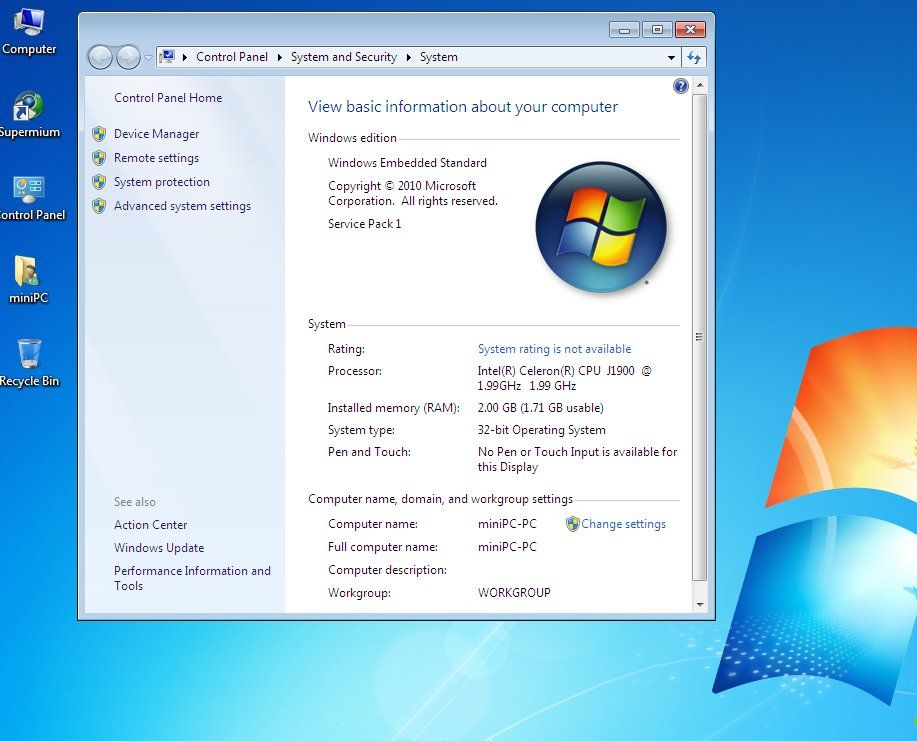917x741 pixels.
Task: Expand the root breadcrumb arrow before Control Panel
Action: click(185, 57)
